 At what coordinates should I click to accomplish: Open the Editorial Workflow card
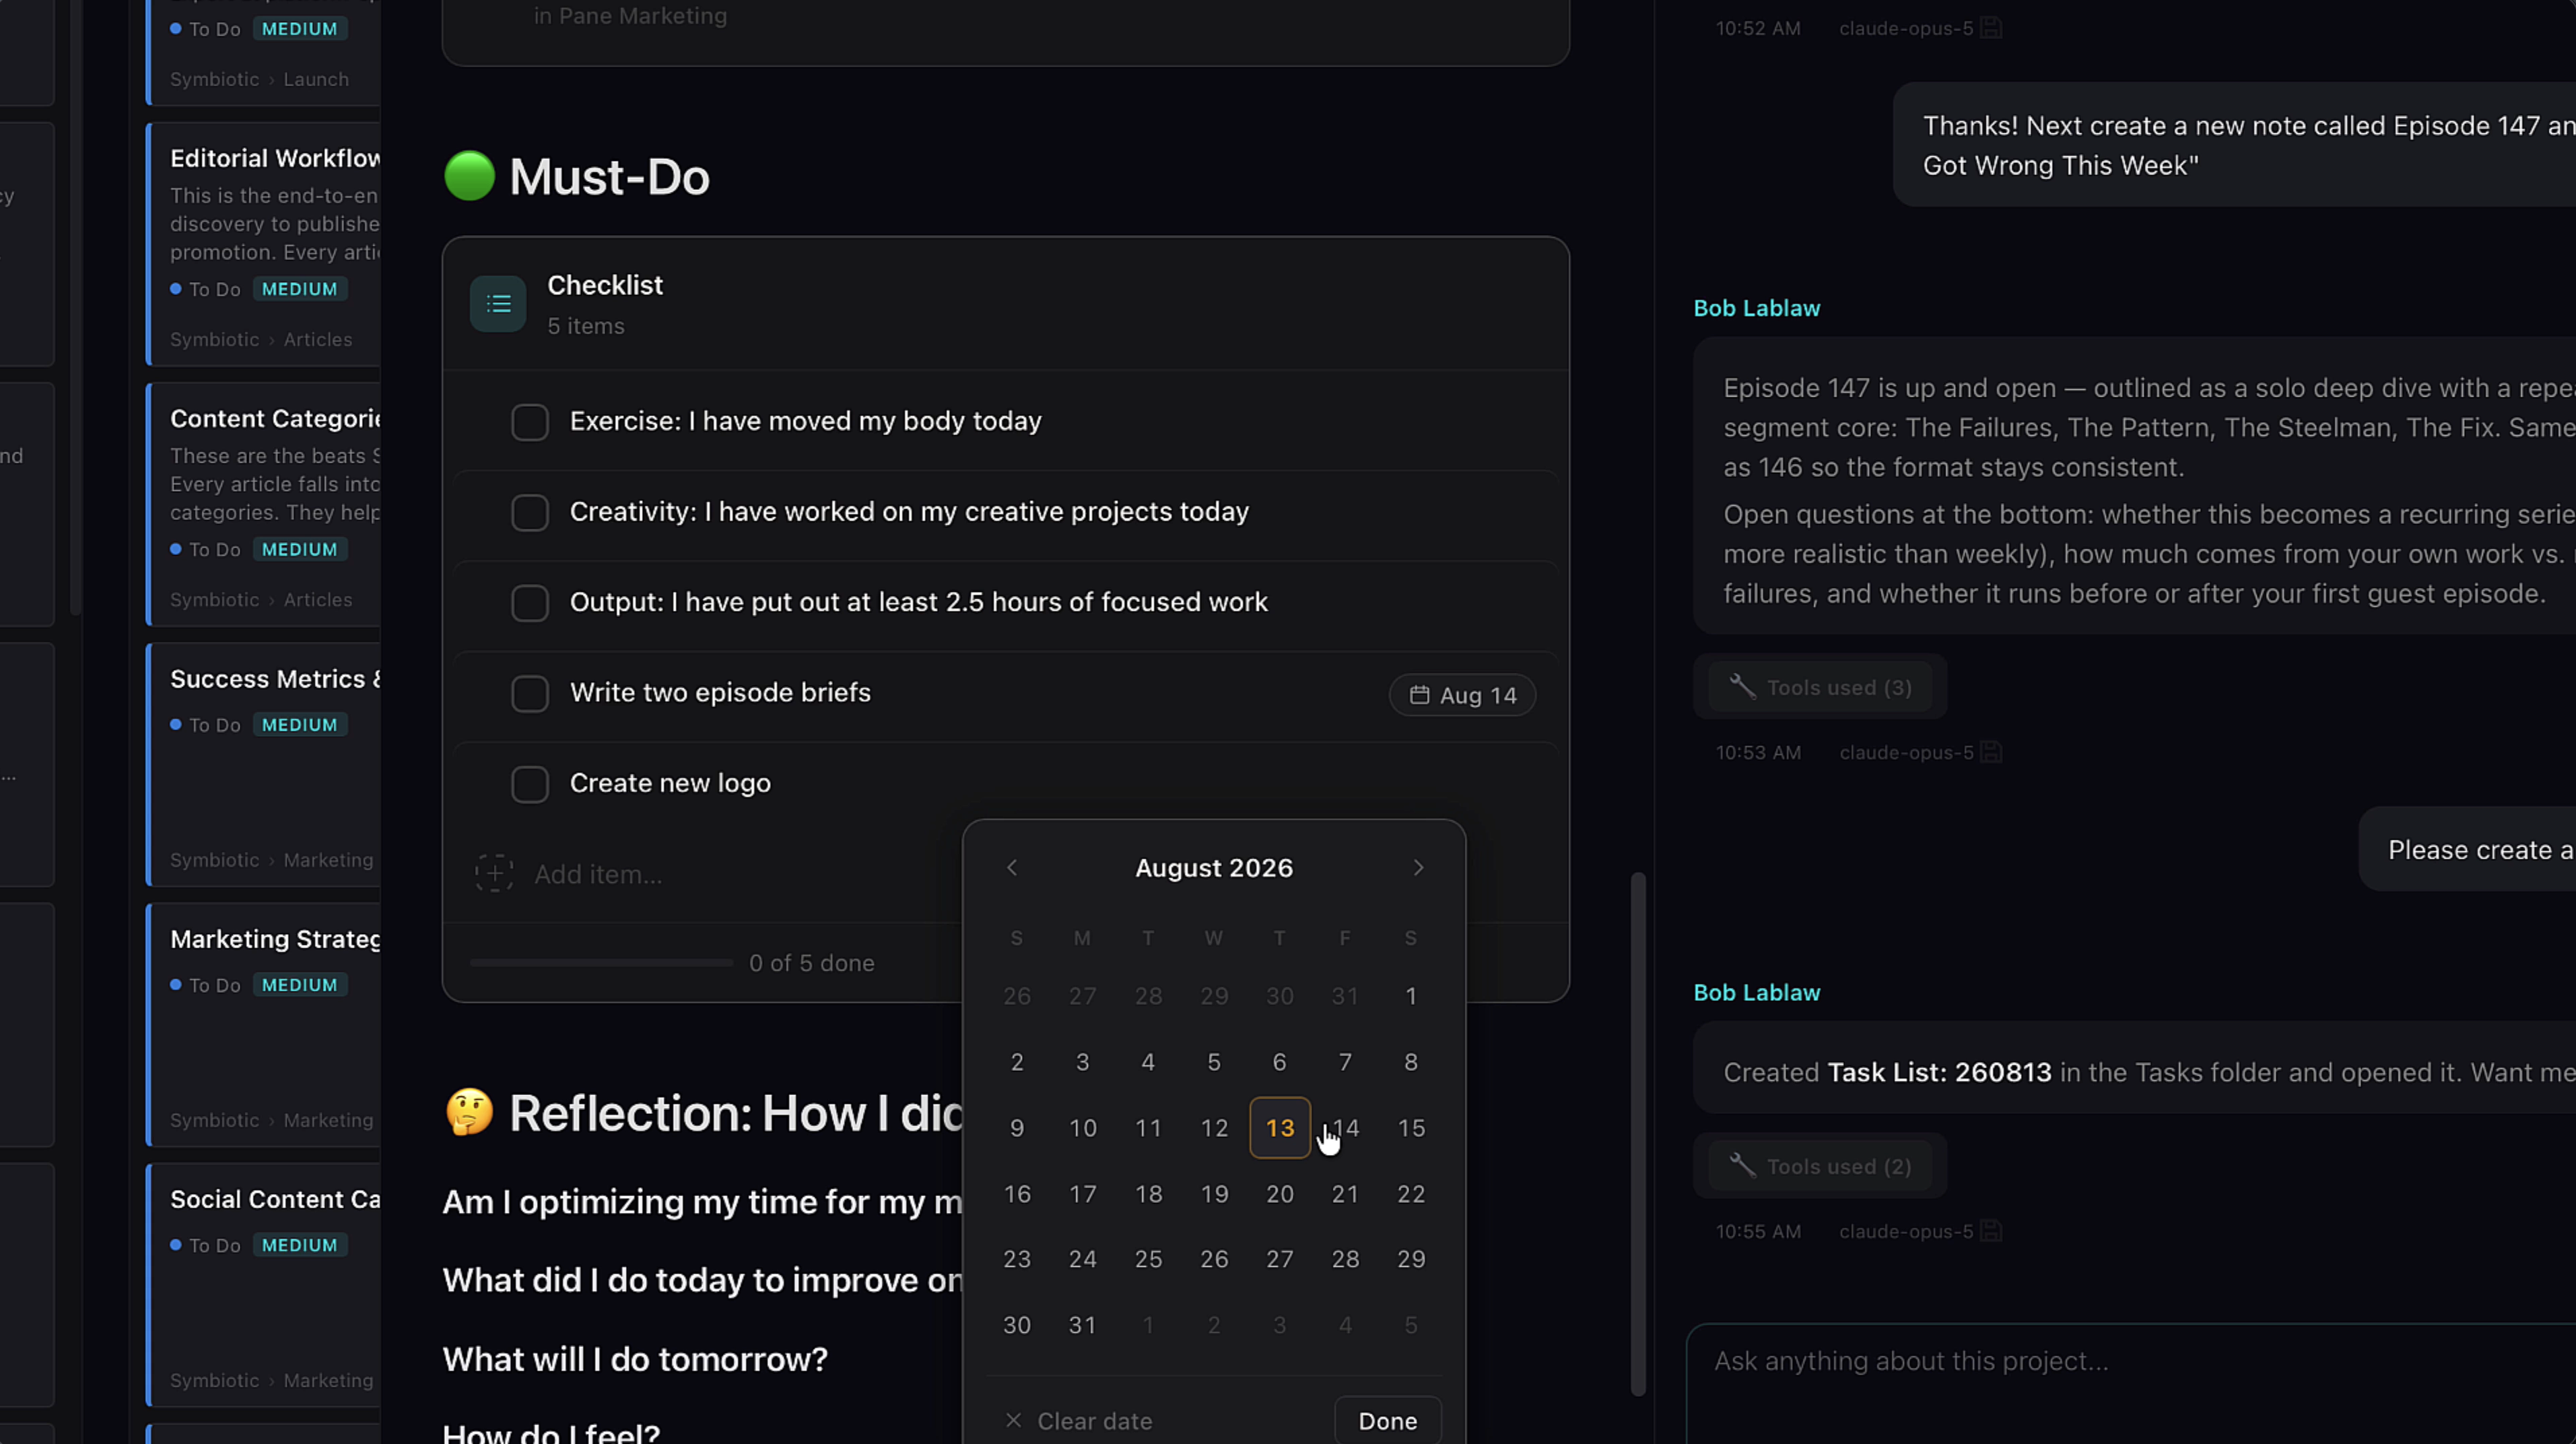264,245
